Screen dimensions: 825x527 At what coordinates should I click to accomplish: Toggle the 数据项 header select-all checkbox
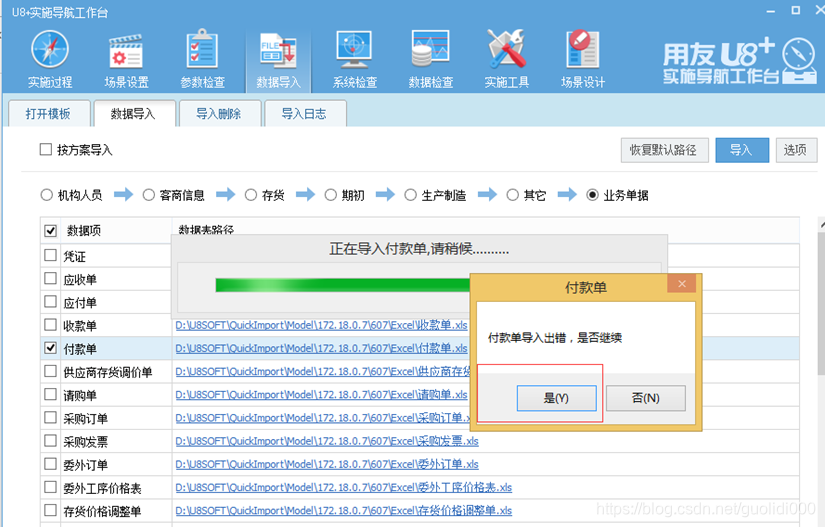click(51, 230)
